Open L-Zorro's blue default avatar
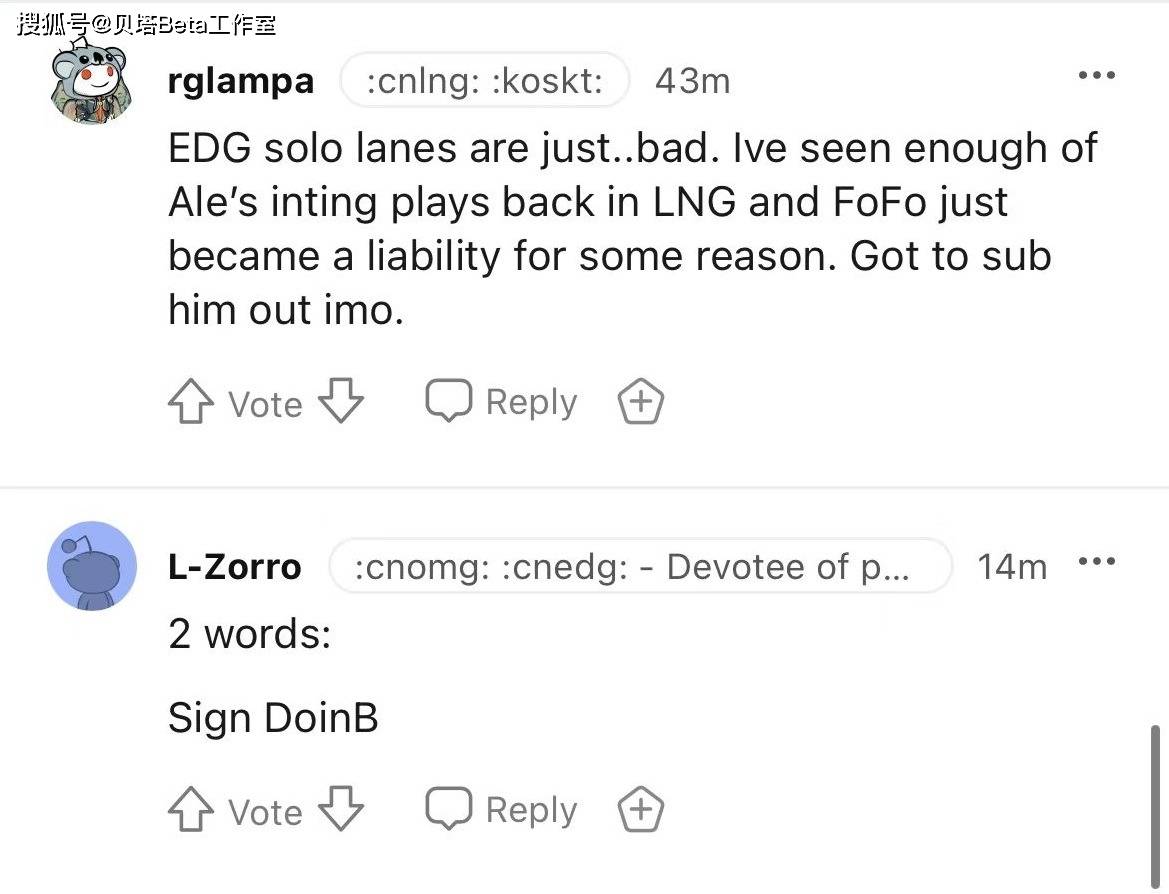This screenshot has height=894, width=1169. pos(92,566)
